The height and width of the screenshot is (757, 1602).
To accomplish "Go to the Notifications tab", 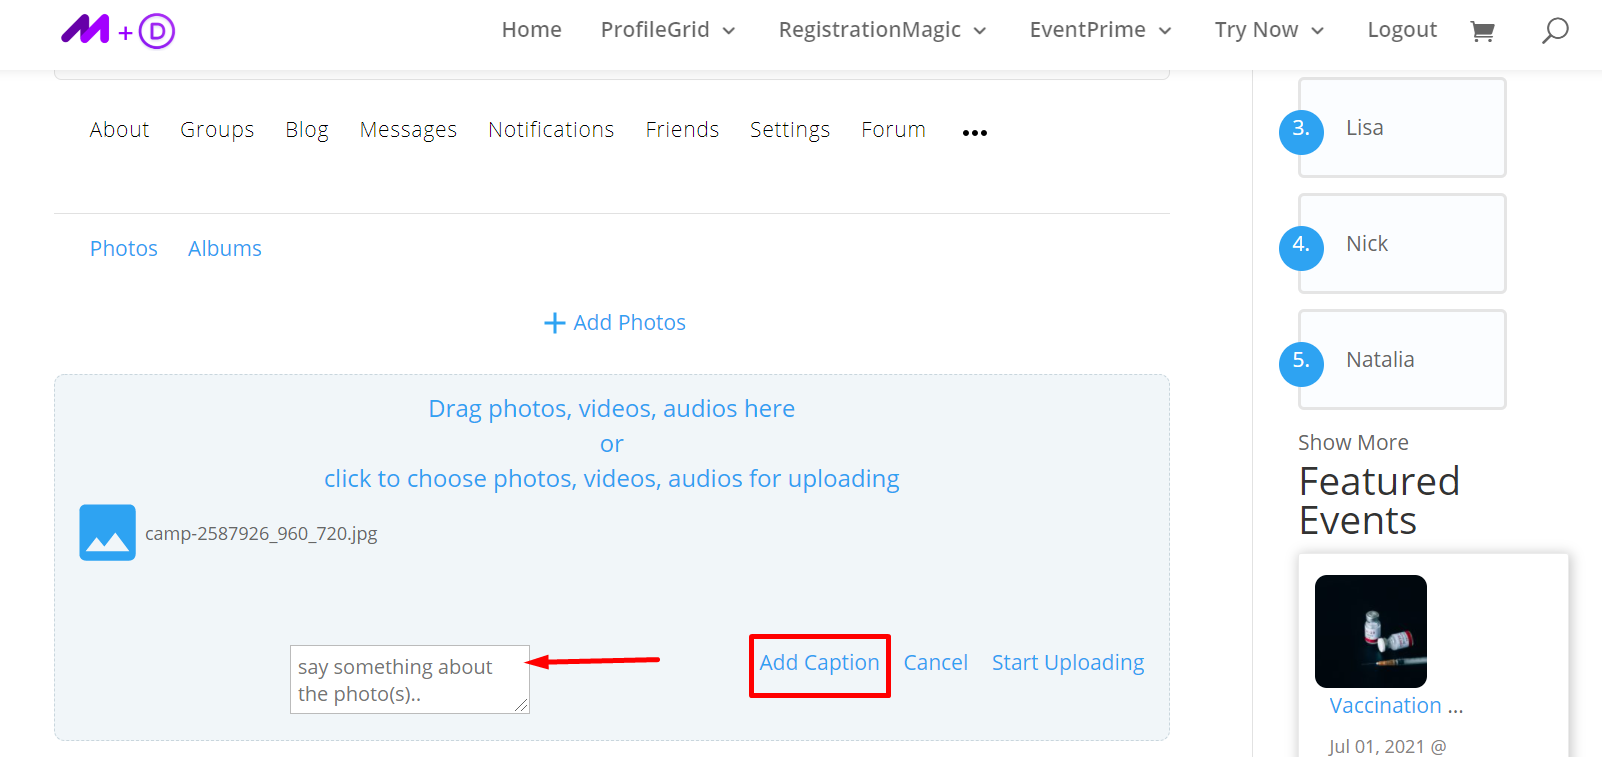I will click(551, 130).
